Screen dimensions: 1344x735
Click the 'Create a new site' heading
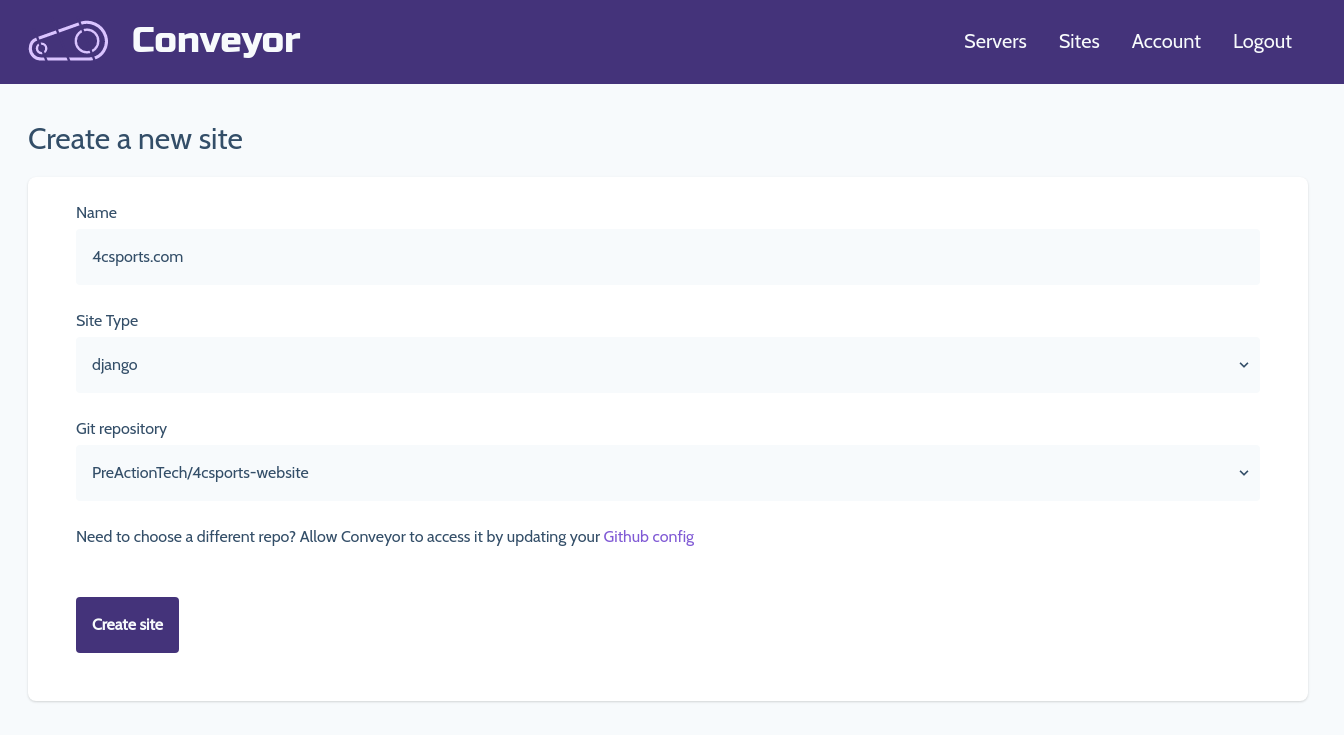(x=135, y=139)
